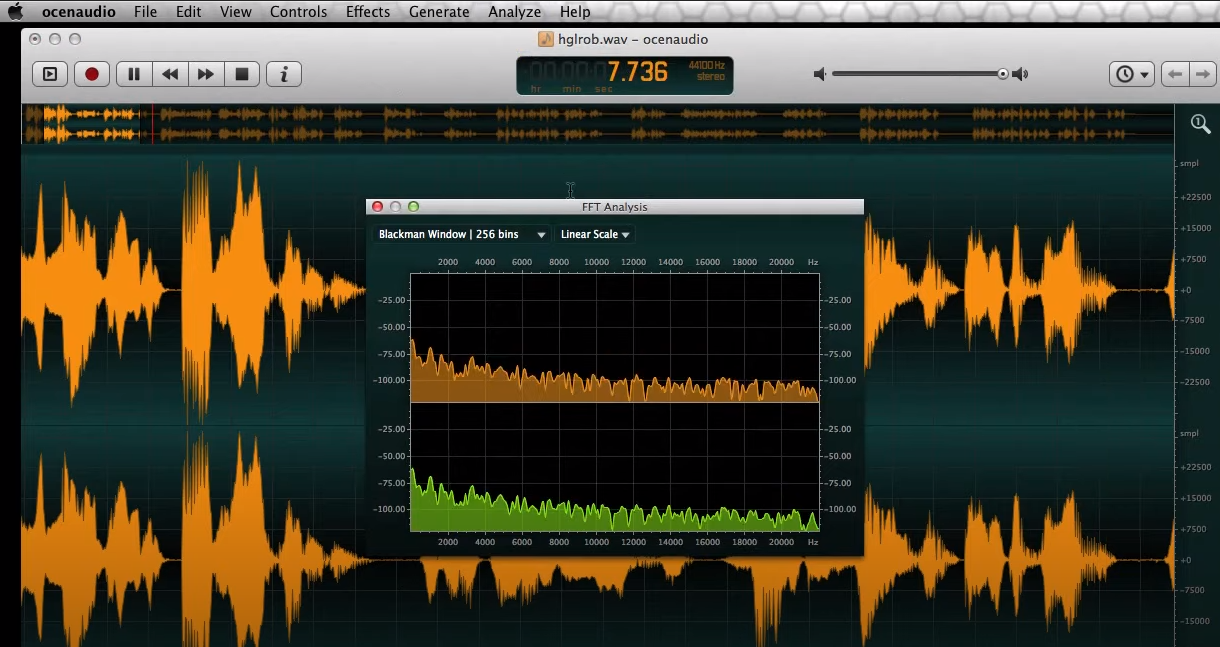Mute audio via the left speaker icon
This screenshot has width=1220, height=647.
[820, 73]
